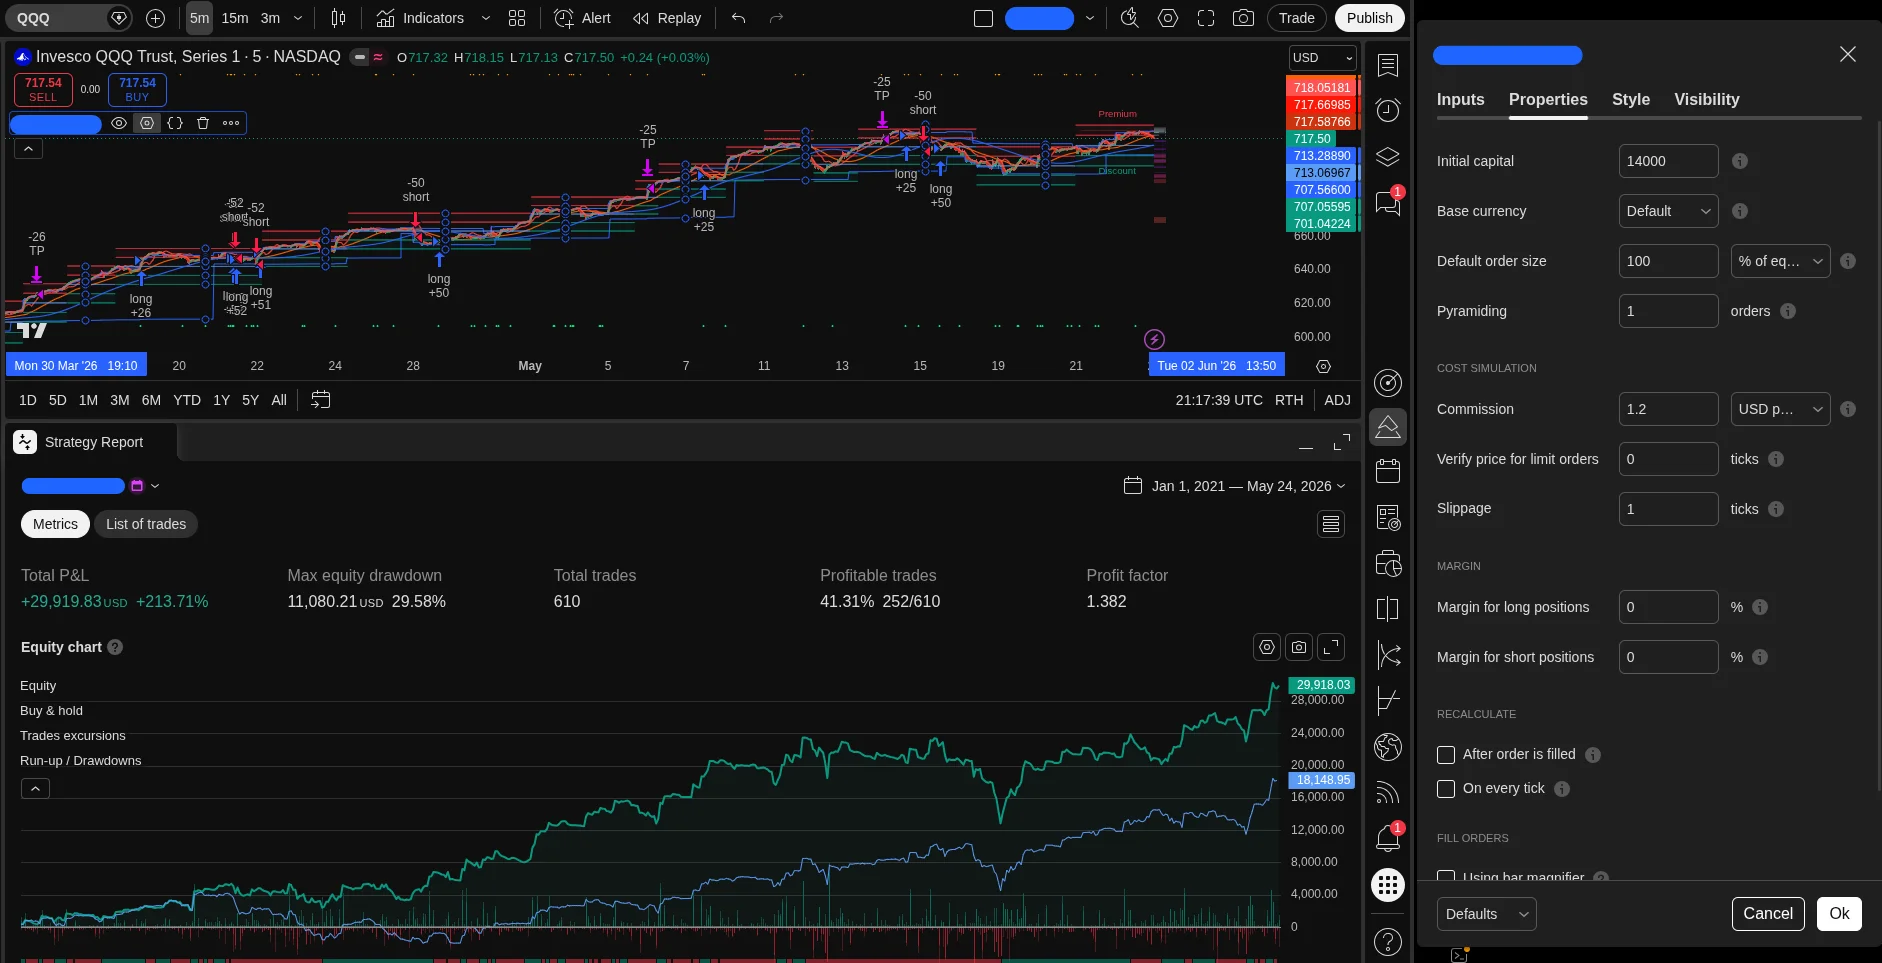The width and height of the screenshot is (1882, 963).
Task: Switch to the Style tab
Action: 1631,99
